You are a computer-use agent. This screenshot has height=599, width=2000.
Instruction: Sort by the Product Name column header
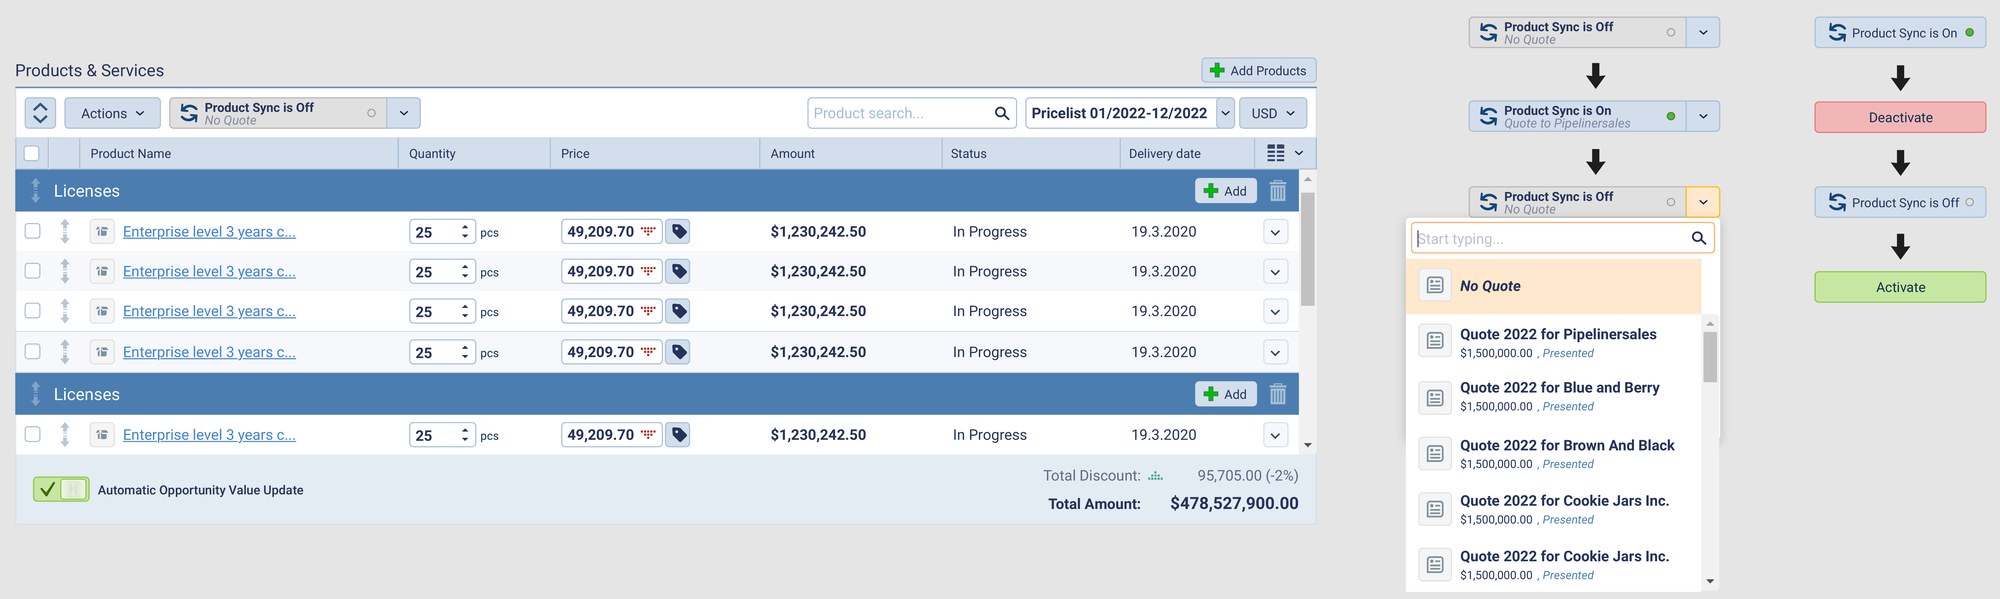point(131,153)
